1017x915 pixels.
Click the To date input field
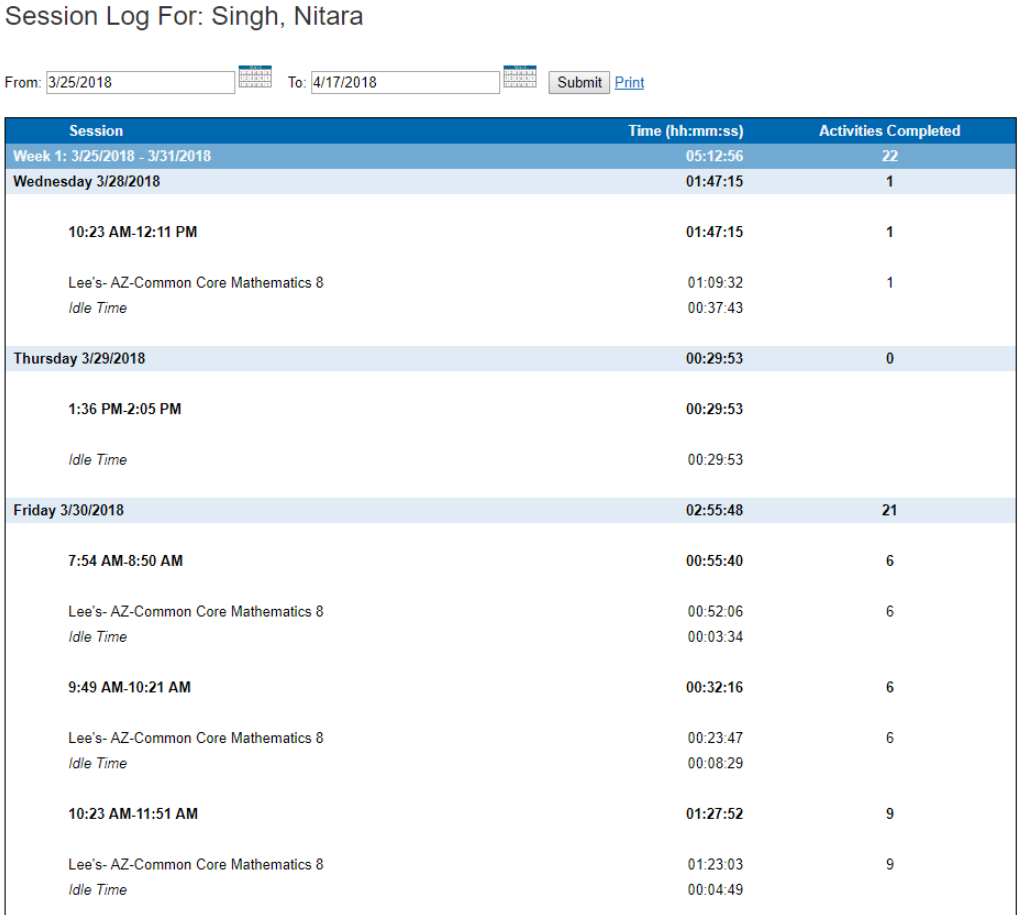coord(405,82)
